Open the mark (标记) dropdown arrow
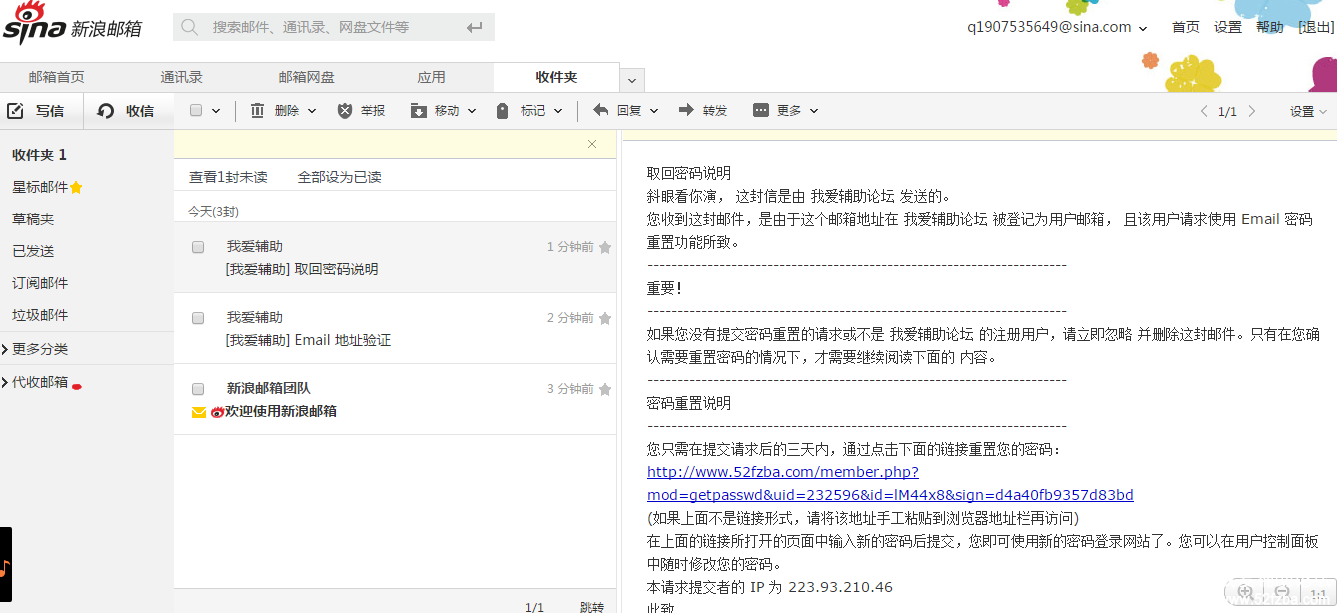Viewport: 1337px width, 613px height. tap(558, 111)
